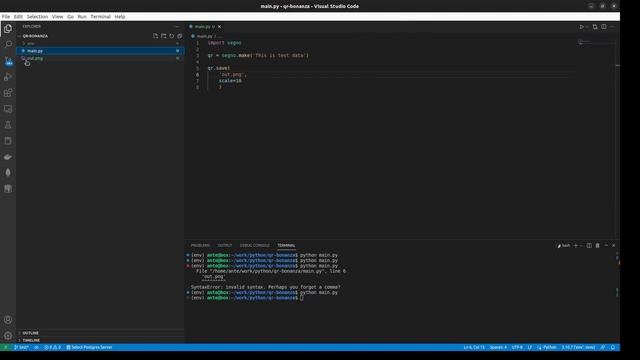Viewport: 640px width, 360px height.
Task: Switch to the Problems panel tab
Action: (200, 245)
